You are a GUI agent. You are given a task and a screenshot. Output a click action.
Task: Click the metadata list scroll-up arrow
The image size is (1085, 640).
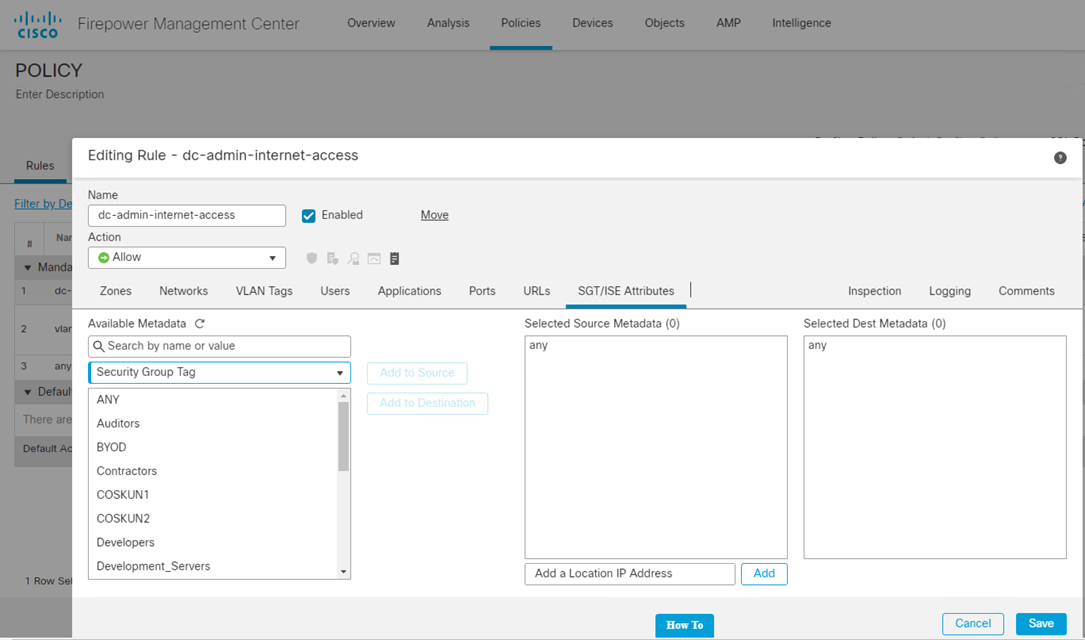343,396
